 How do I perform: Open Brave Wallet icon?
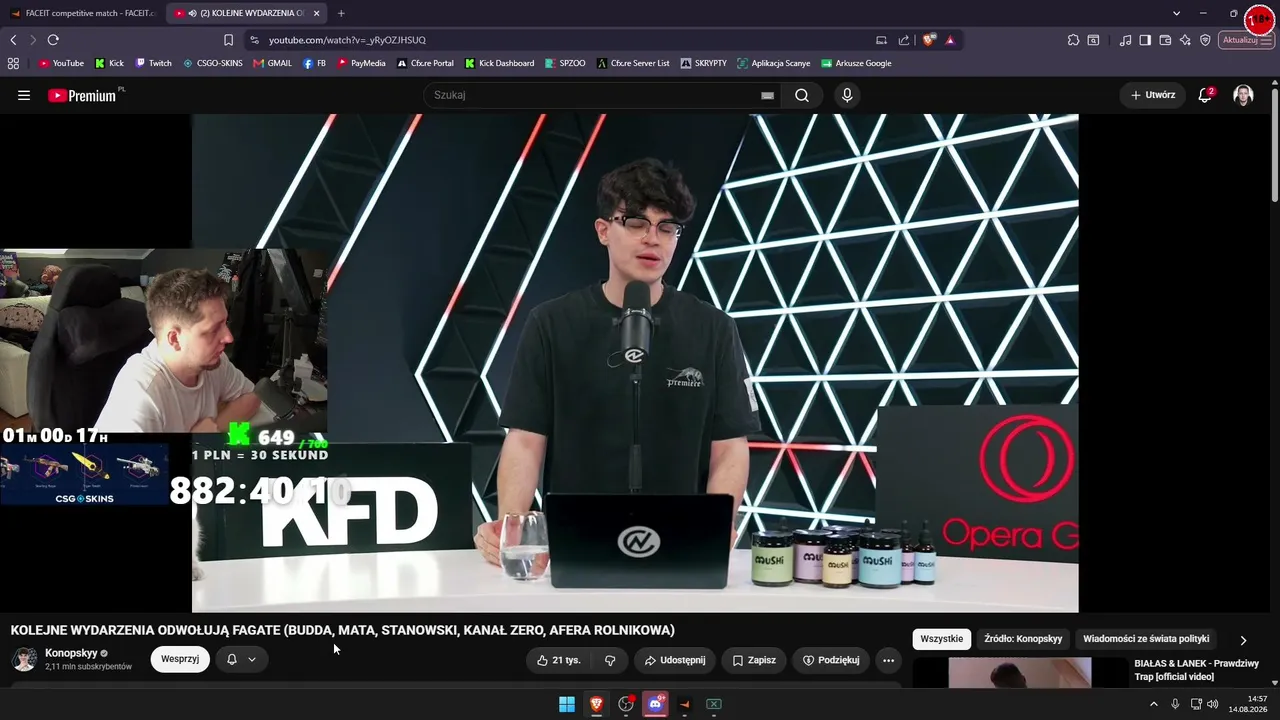click(1165, 40)
